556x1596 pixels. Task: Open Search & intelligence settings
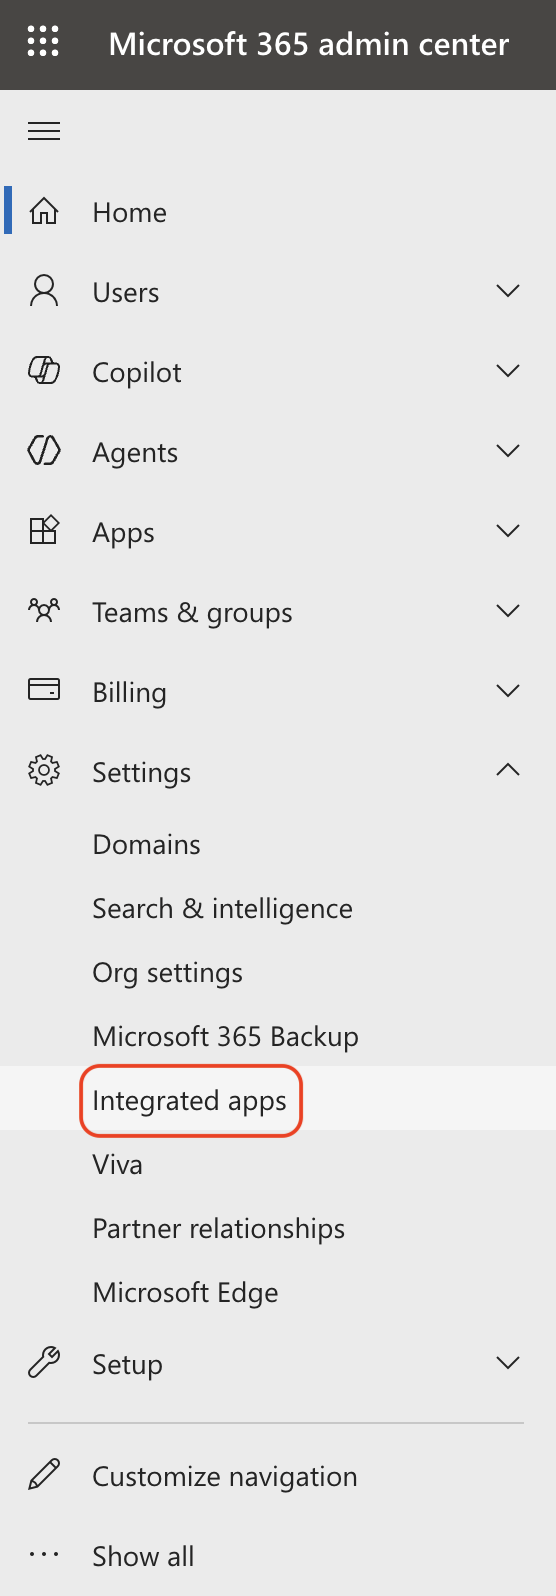222,909
